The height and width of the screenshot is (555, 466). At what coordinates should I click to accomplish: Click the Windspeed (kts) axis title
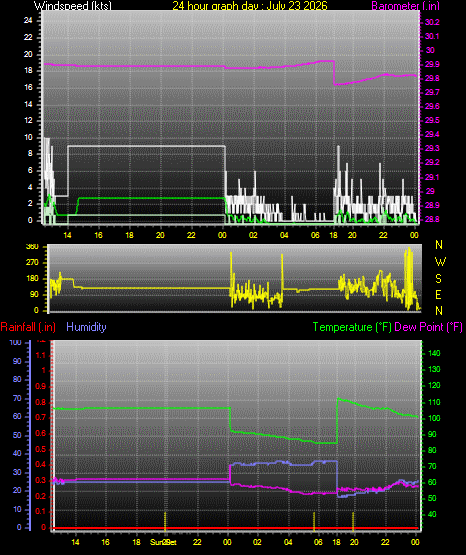pos(73,5)
